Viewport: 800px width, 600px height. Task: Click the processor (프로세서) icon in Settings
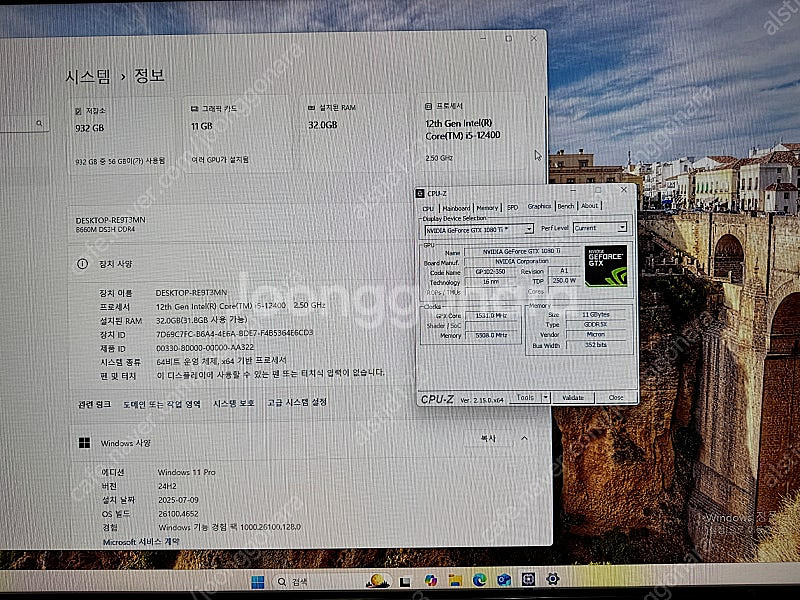tap(429, 107)
